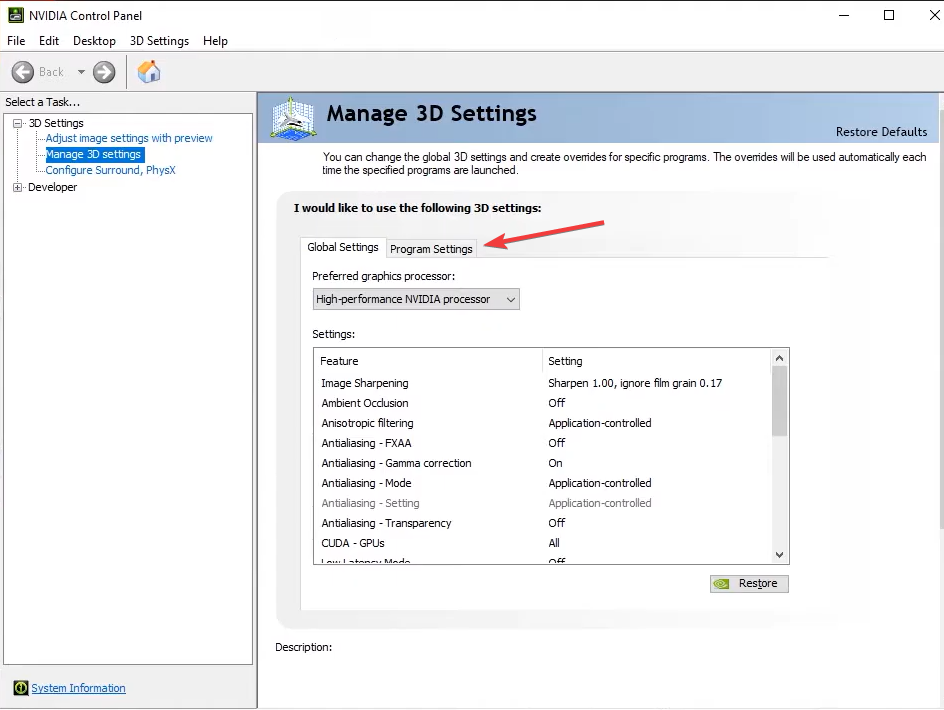The image size is (944, 710).
Task: Open System Information link
Action: (78, 688)
